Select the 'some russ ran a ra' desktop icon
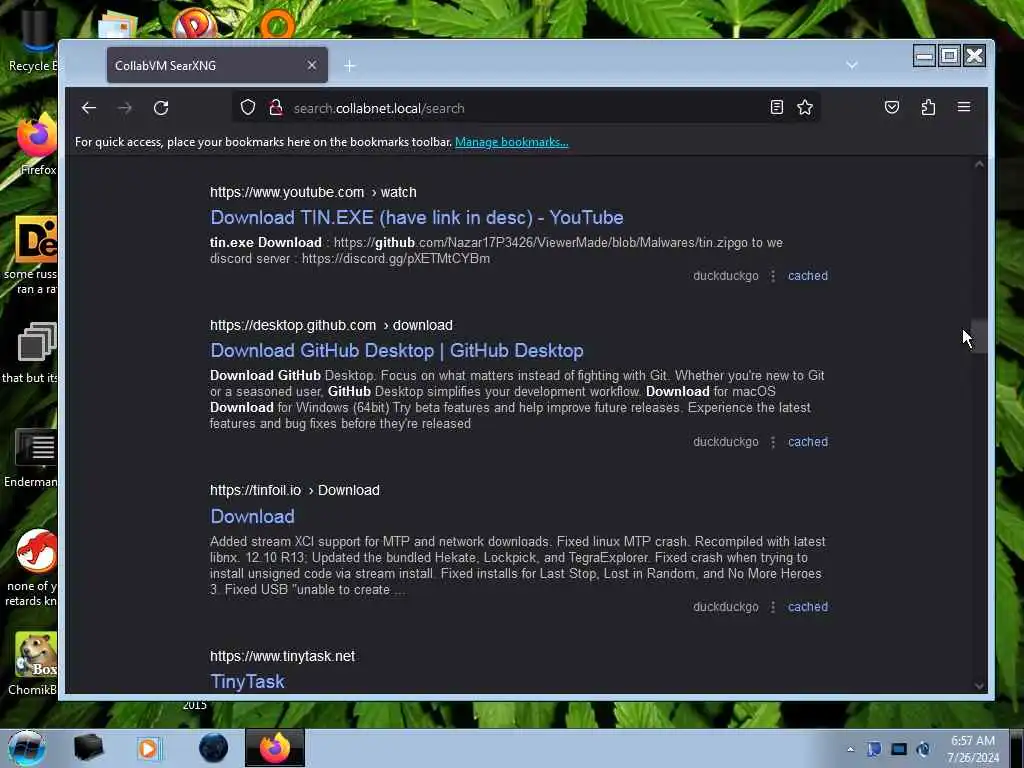The height and width of the screenshot is (768, 1024). (33, 256)
